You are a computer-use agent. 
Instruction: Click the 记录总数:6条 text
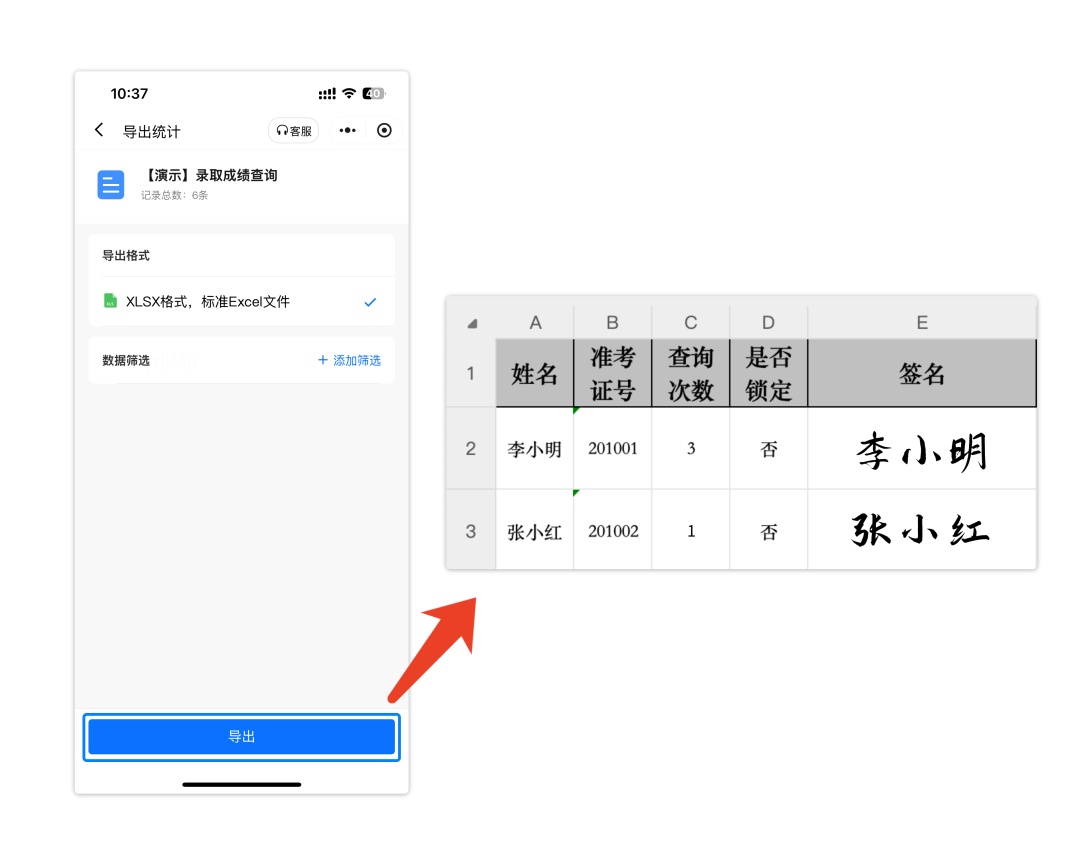tap(174, 195)
